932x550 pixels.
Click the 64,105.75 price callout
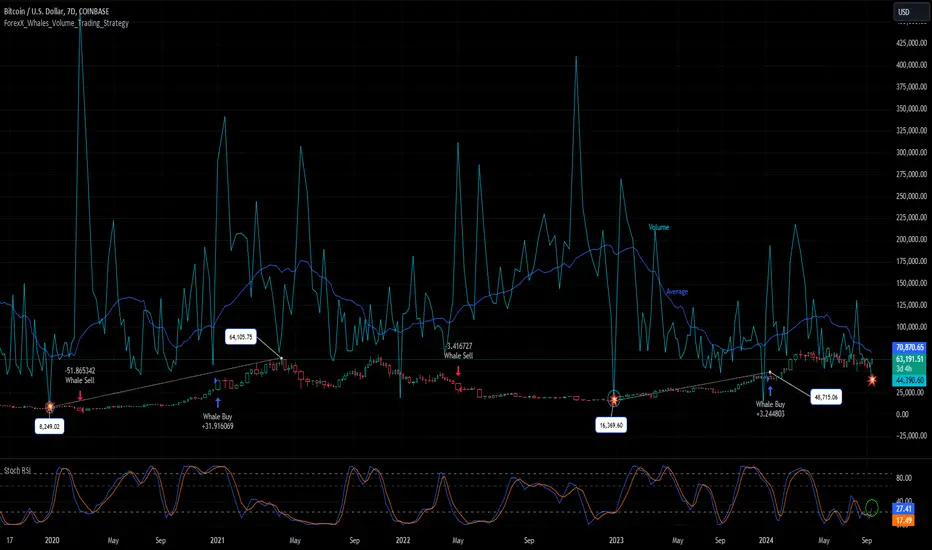click(x=241, y=337)
